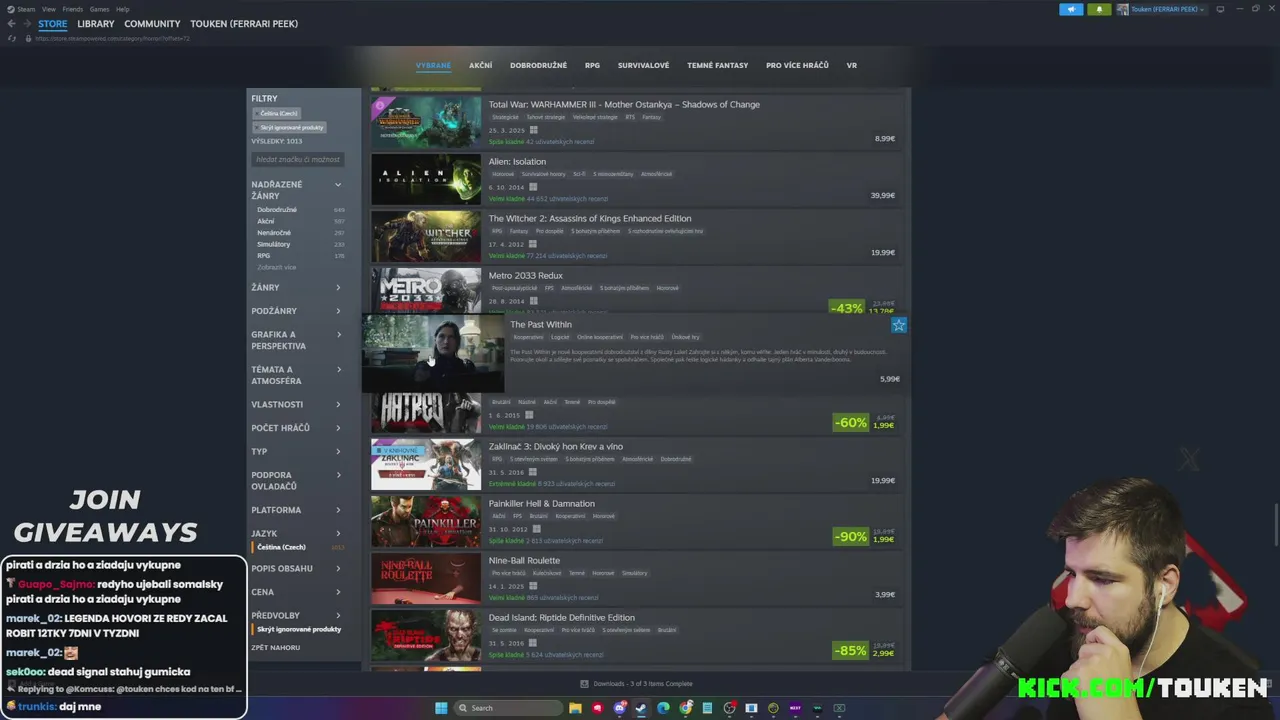Filter by Dobrodružné genre
Screen dimensions: 1280x720
277,210
